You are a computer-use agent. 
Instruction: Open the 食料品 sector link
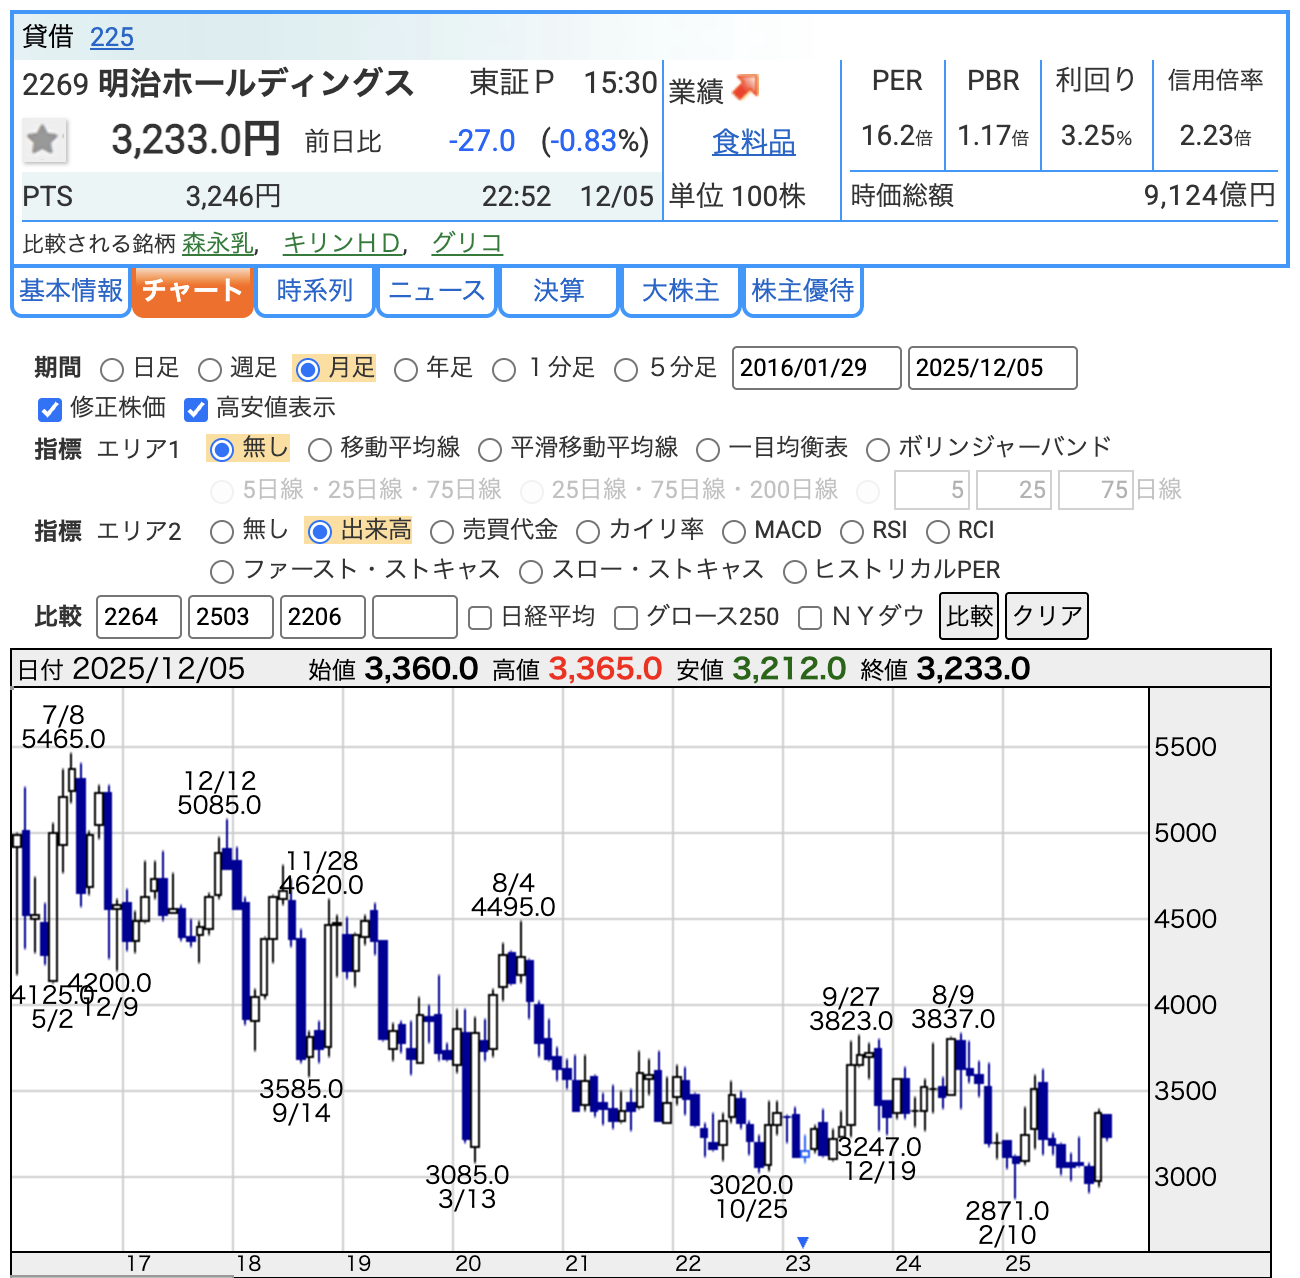click(753, 143)
